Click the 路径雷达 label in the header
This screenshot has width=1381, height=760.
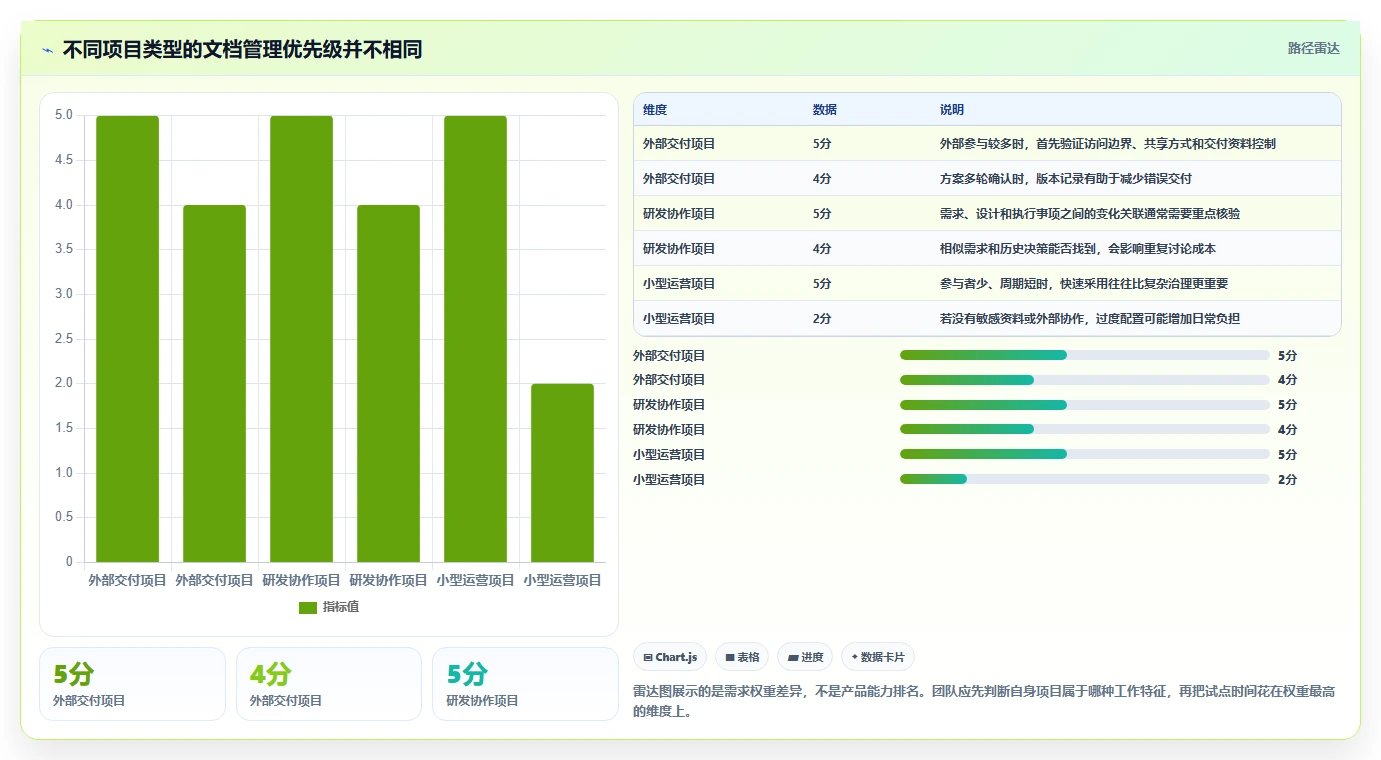[1313, 48]
